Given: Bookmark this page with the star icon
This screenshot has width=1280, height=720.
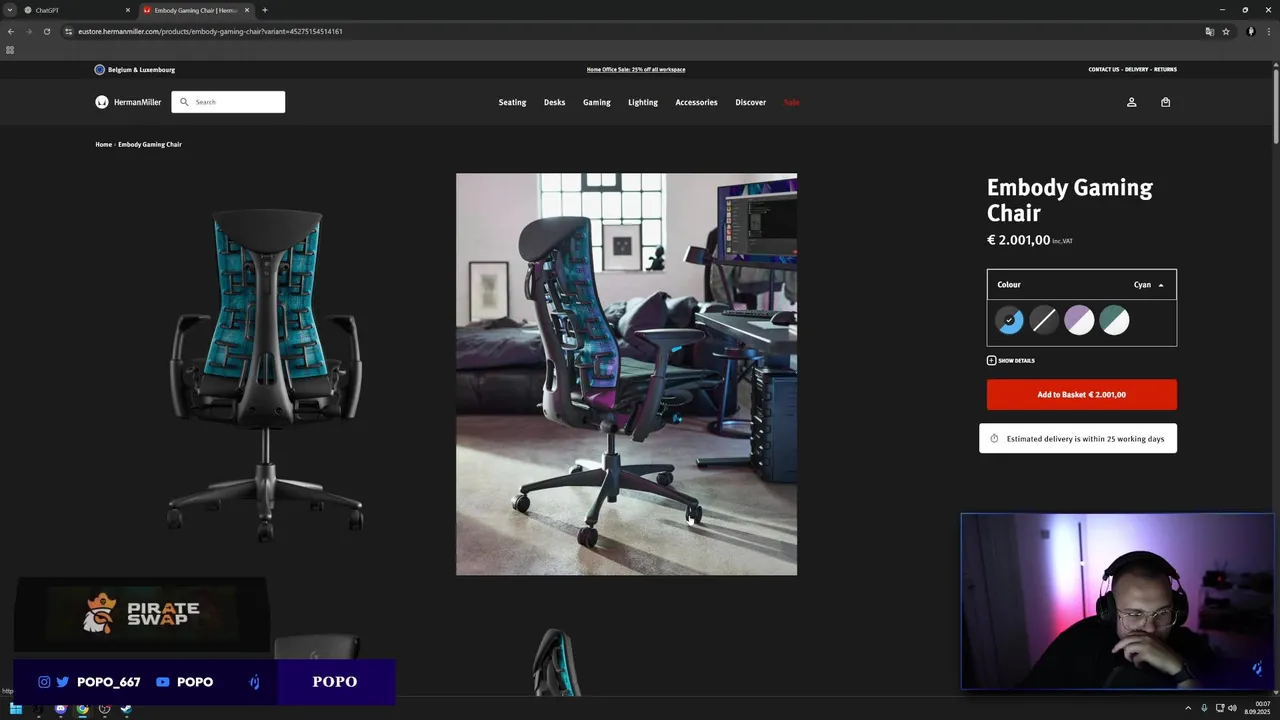Looking at the screenshot, I should tap(1226, 31).
